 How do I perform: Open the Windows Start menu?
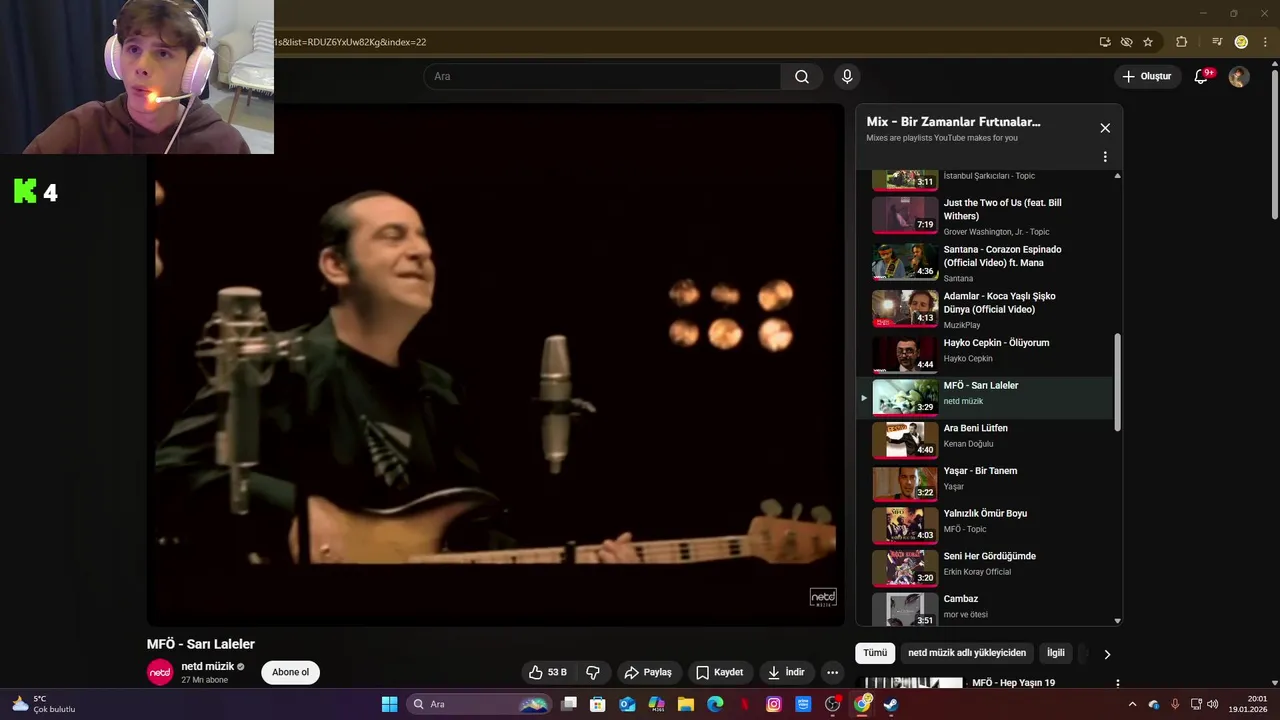(x=389, y=704)
